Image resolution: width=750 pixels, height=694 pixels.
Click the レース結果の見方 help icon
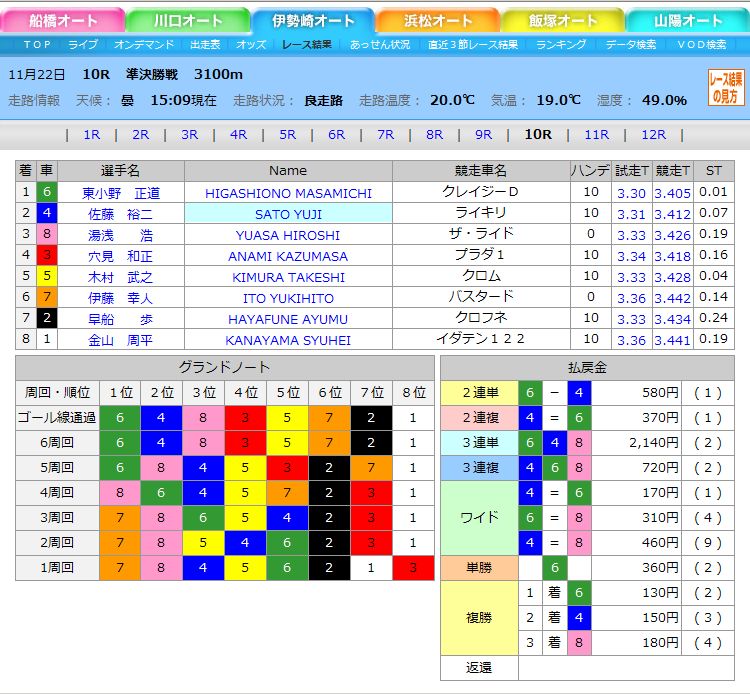[726, 87]
